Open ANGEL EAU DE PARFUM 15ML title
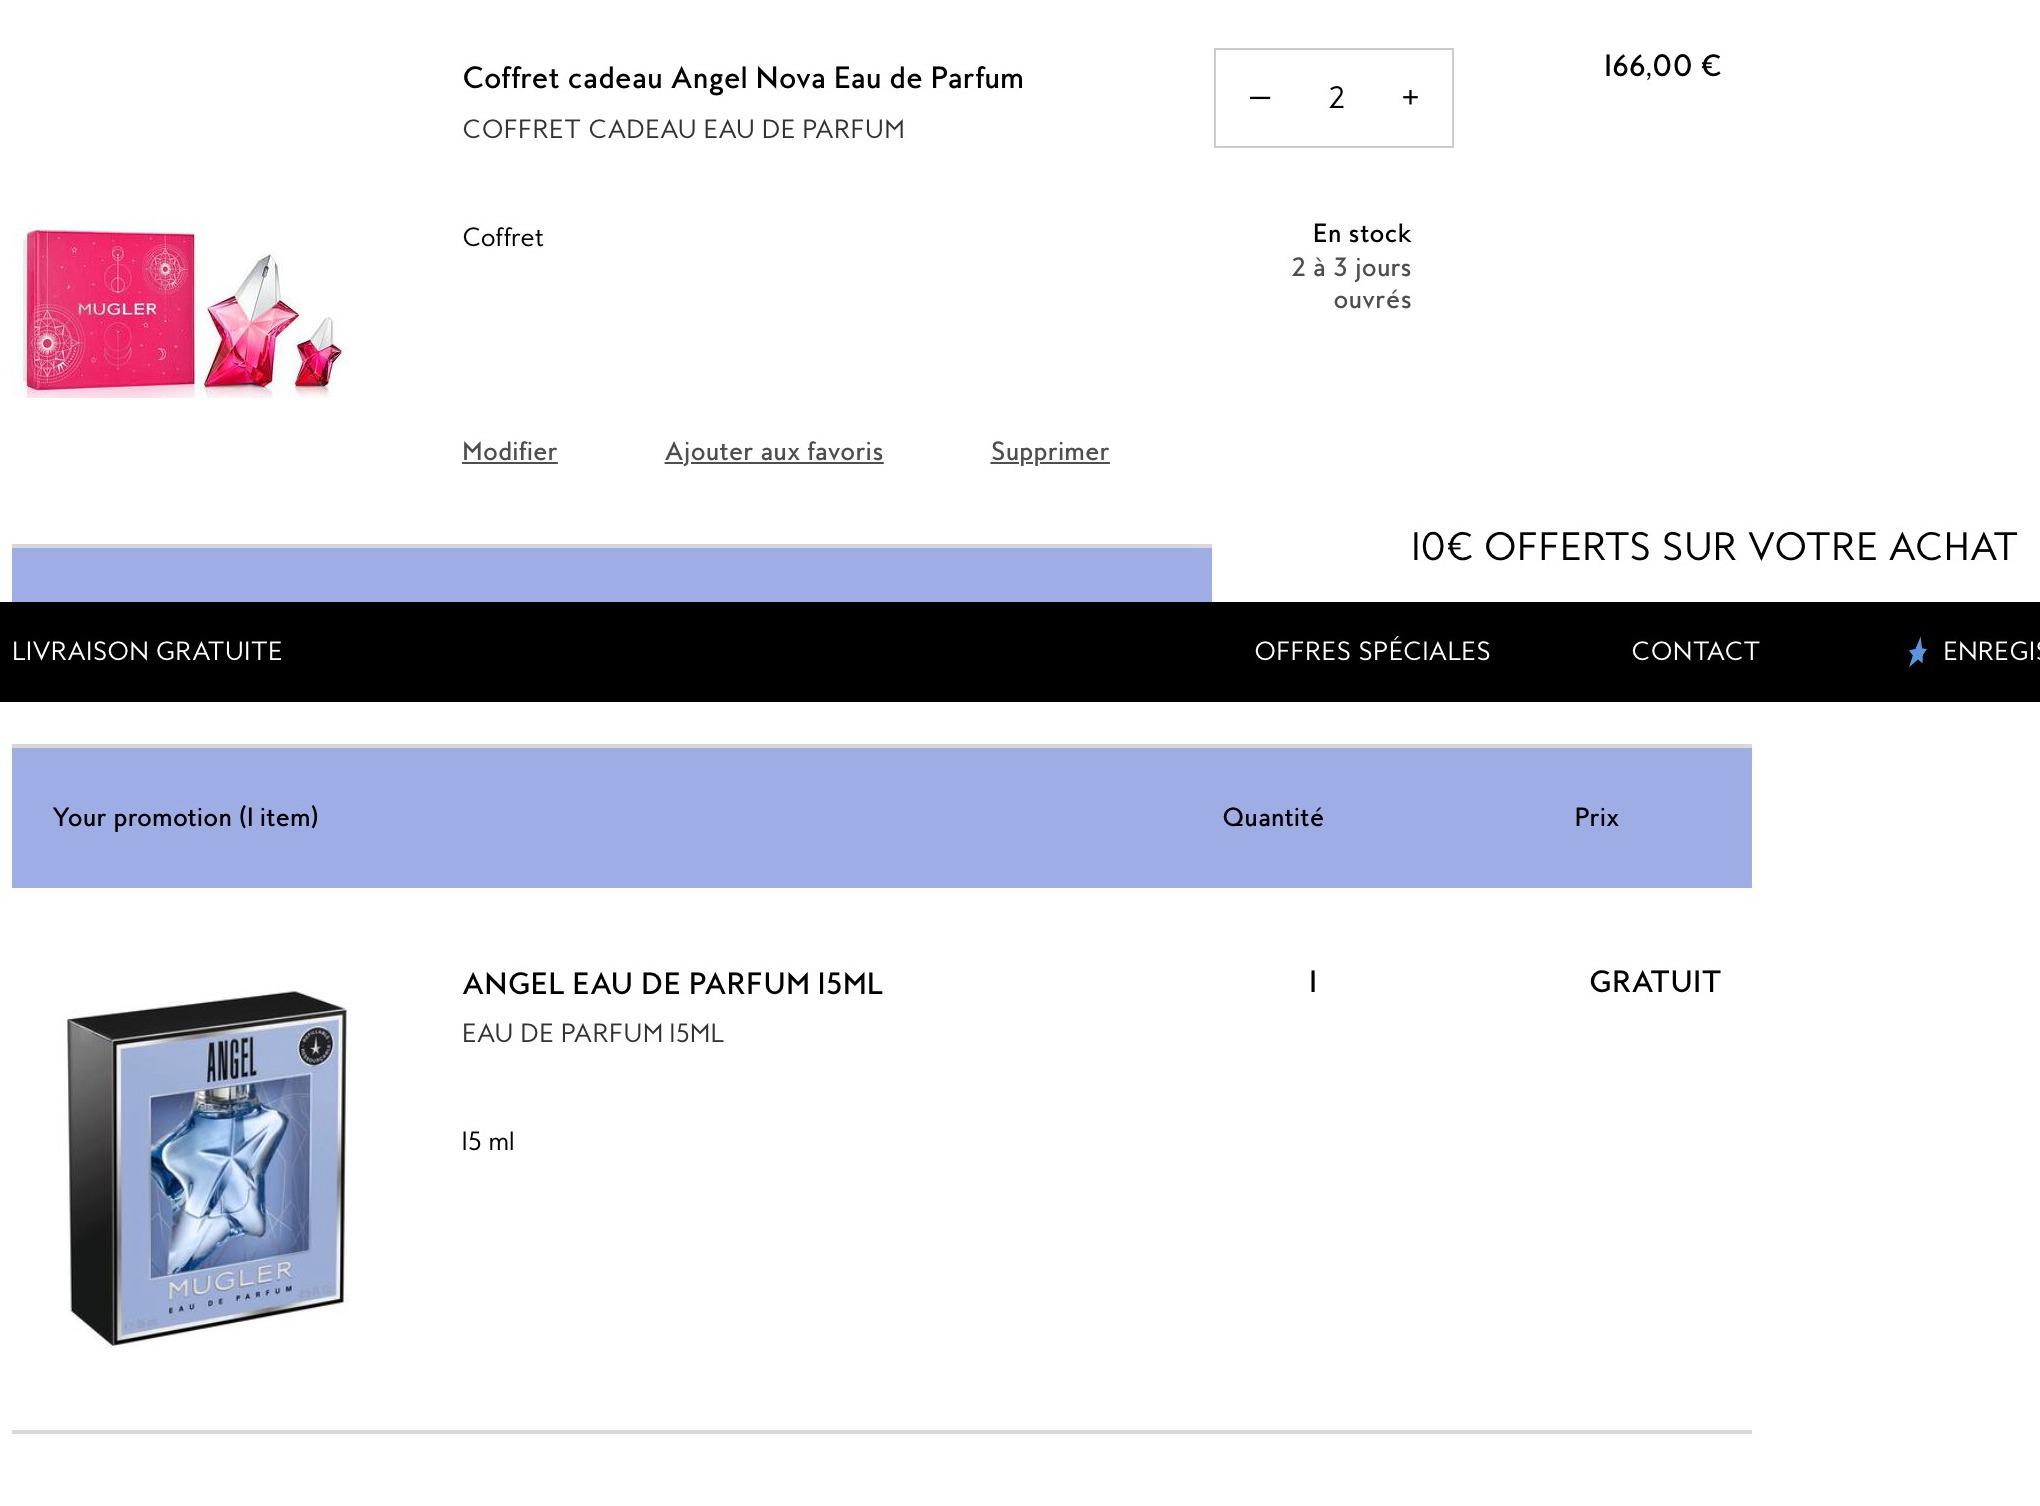This screenshot has height=1506, width=2040. pos(672,984)
